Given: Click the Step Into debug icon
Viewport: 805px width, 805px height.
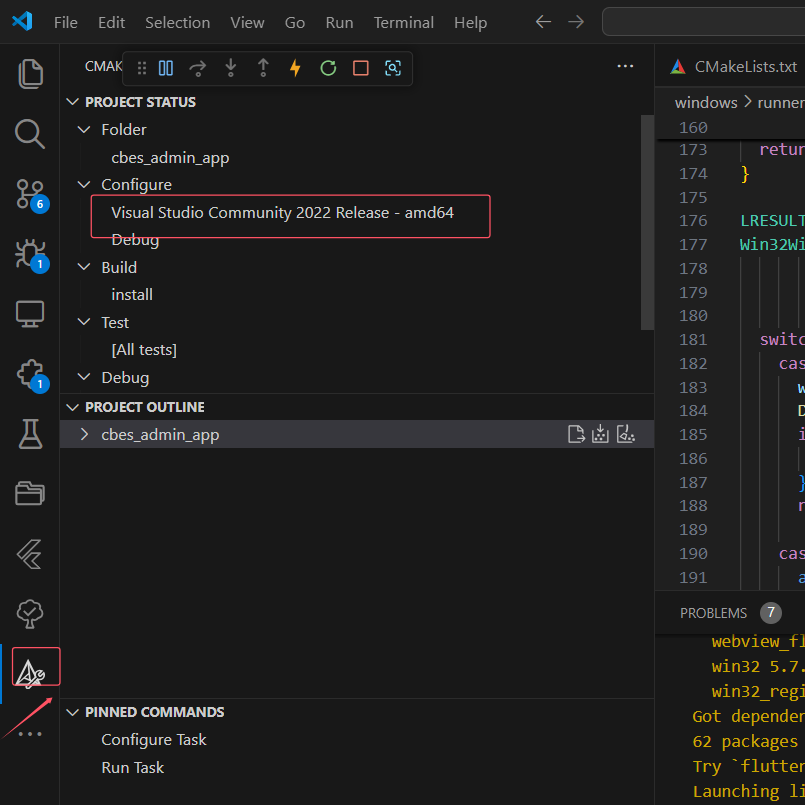Looking at the screenshot, I should point(231,67).
